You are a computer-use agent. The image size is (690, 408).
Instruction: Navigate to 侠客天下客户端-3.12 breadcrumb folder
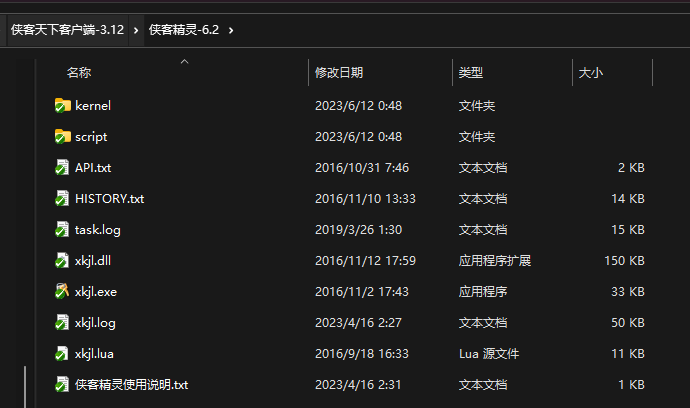(x=67, y=30)
